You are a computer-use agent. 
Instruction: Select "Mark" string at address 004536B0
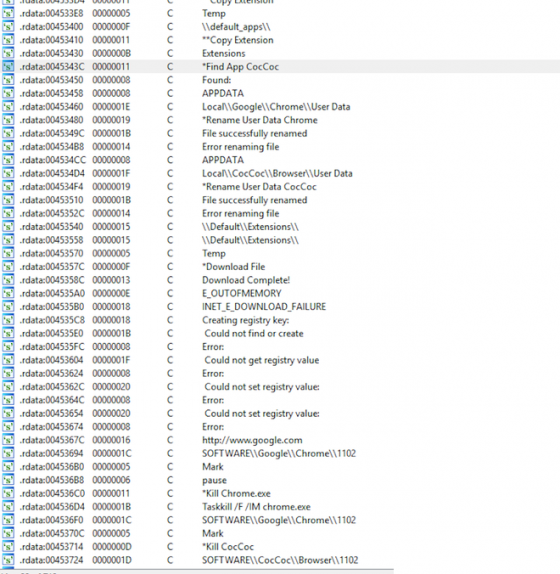tap(213, 467)
